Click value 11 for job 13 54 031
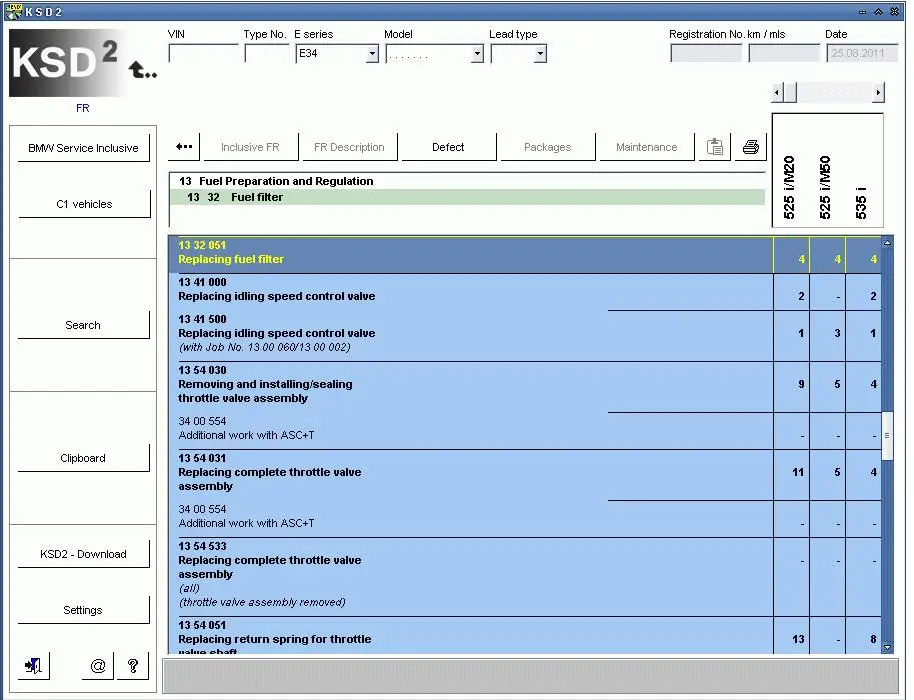Viewport: 914px width, 700px height. coord(798,472)
